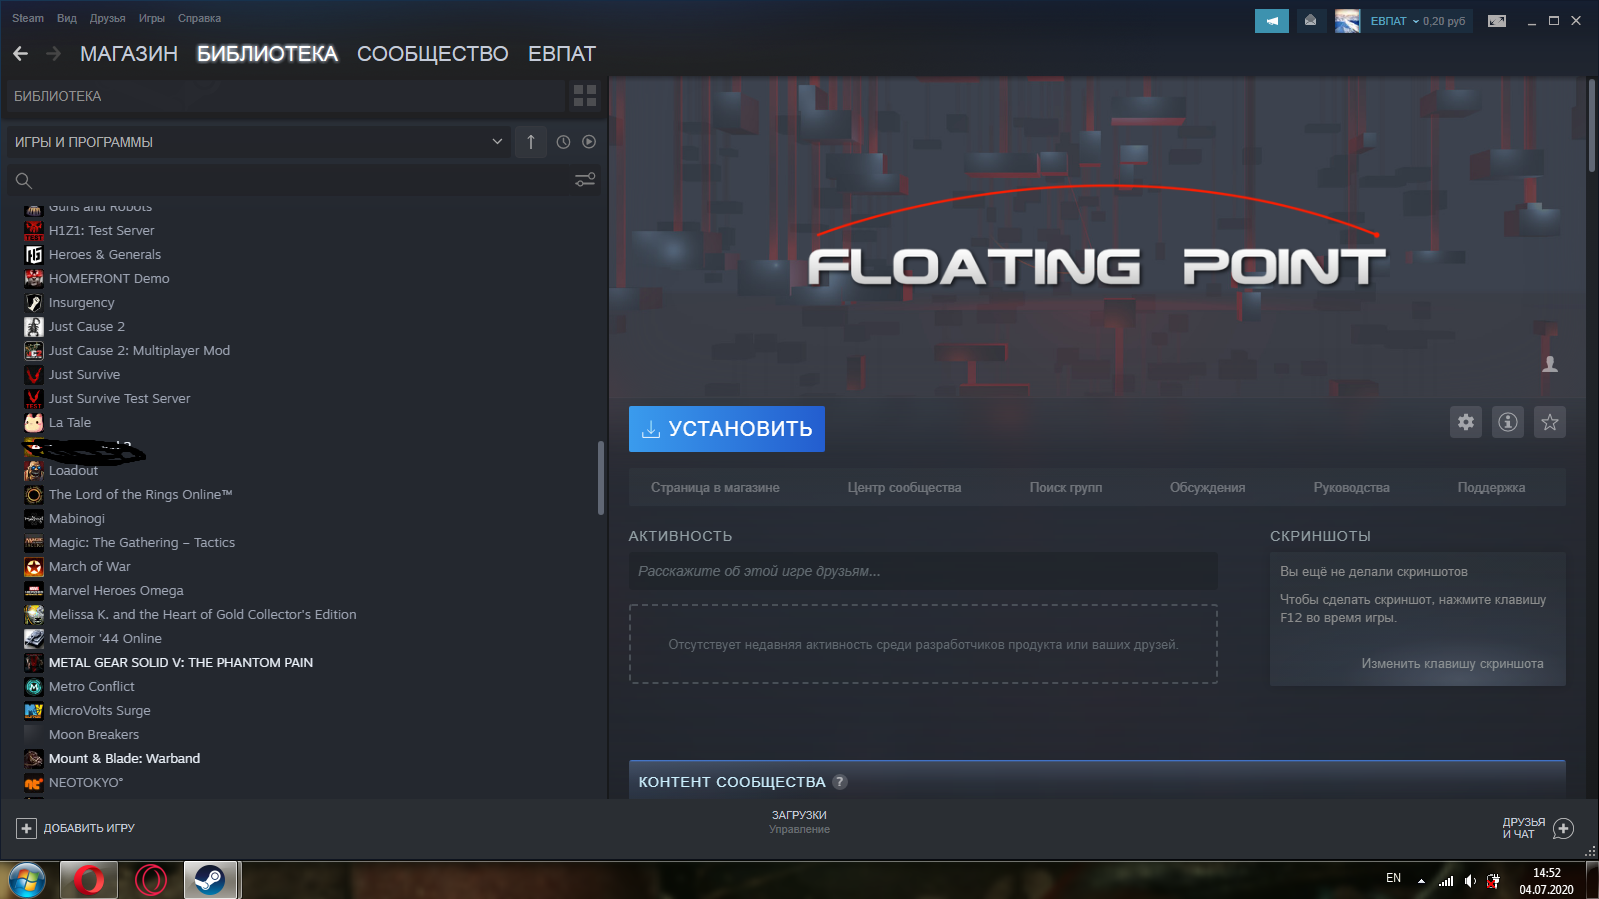Select Just Survive Test Server entry
The height and width of the screenshot is (899, 1599).
[x=119, y=398]
